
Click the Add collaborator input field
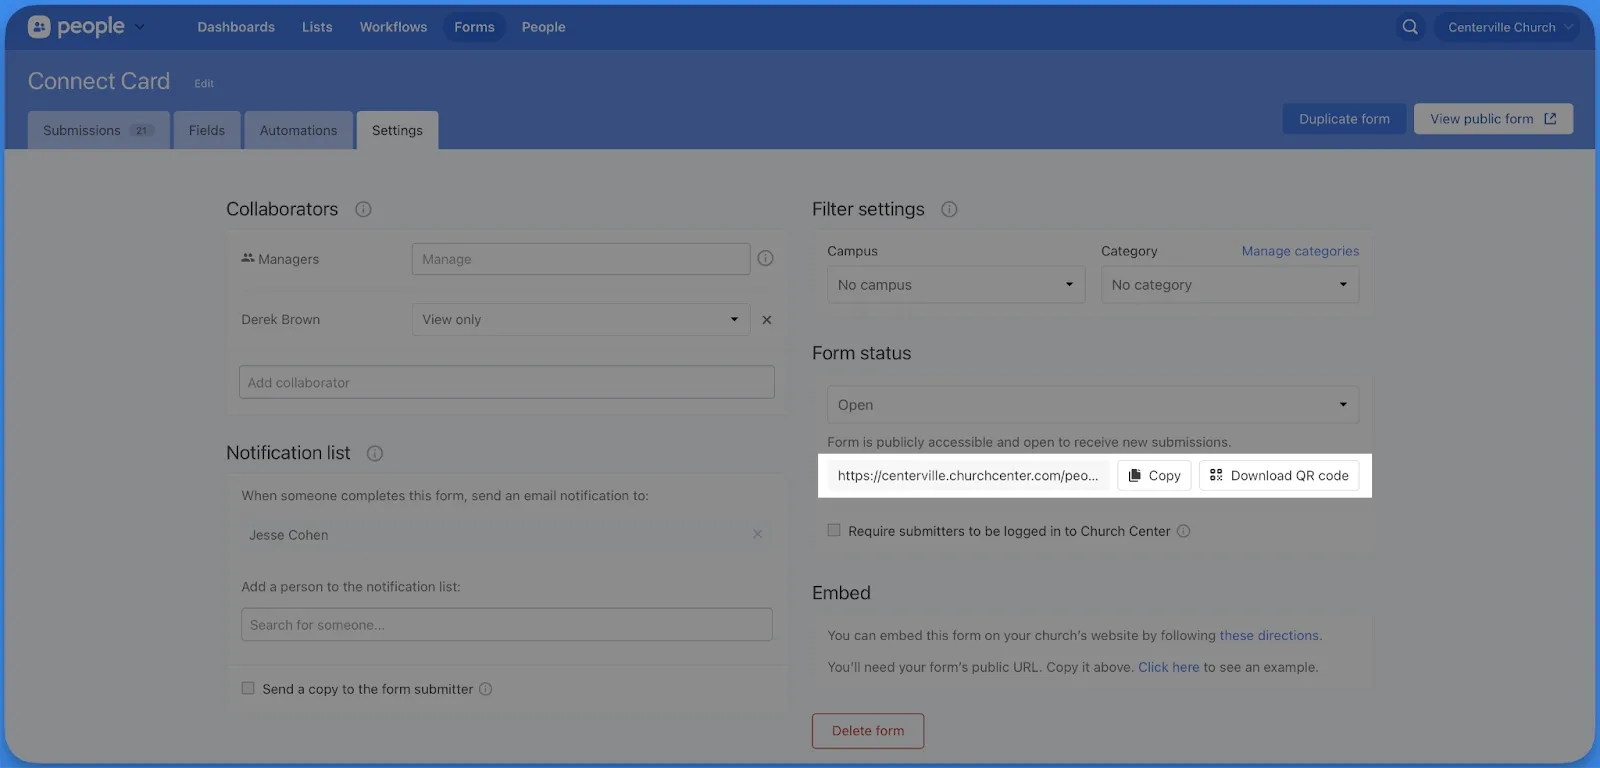(x=506, y=383)
